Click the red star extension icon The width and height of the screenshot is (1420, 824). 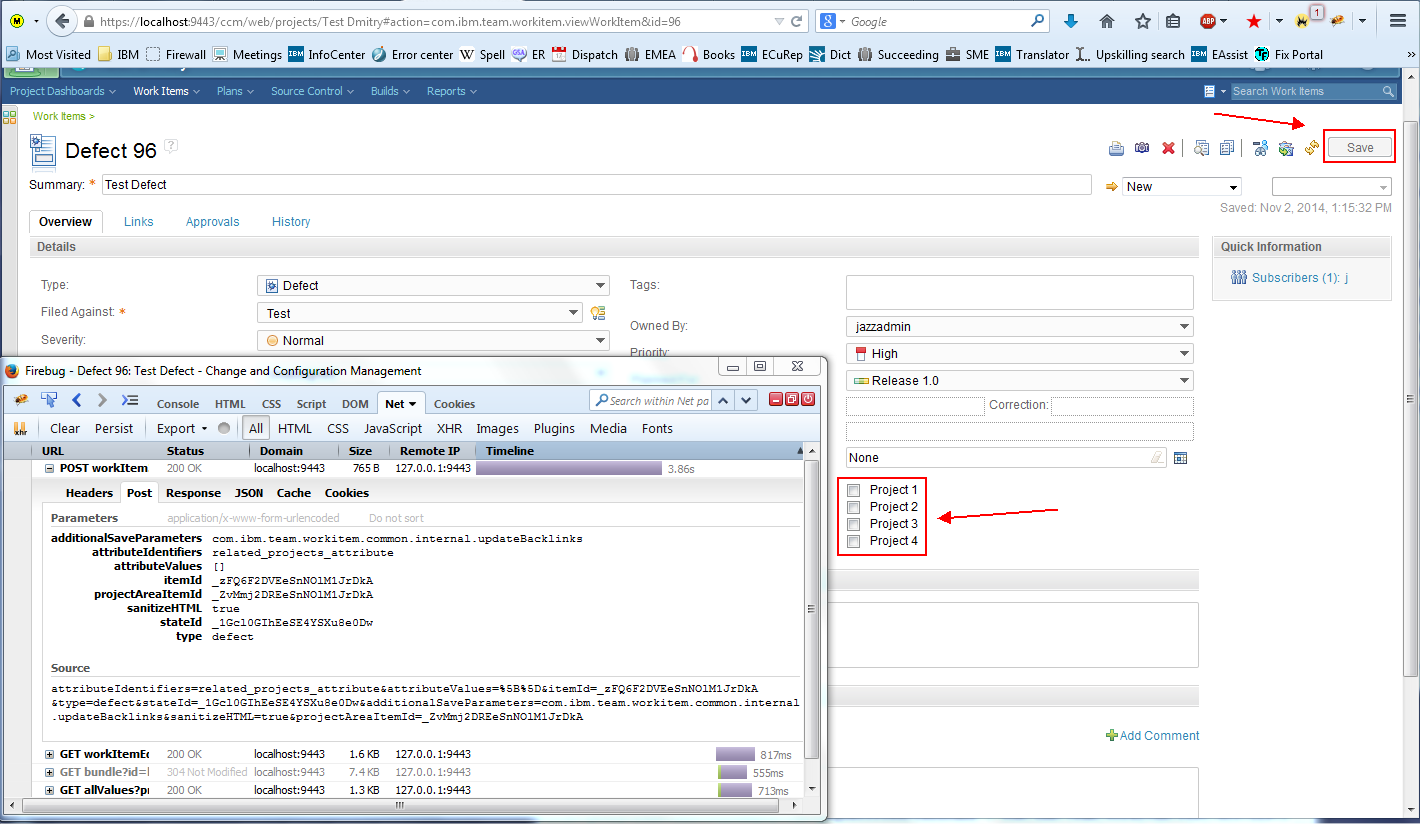[1253, 21]
